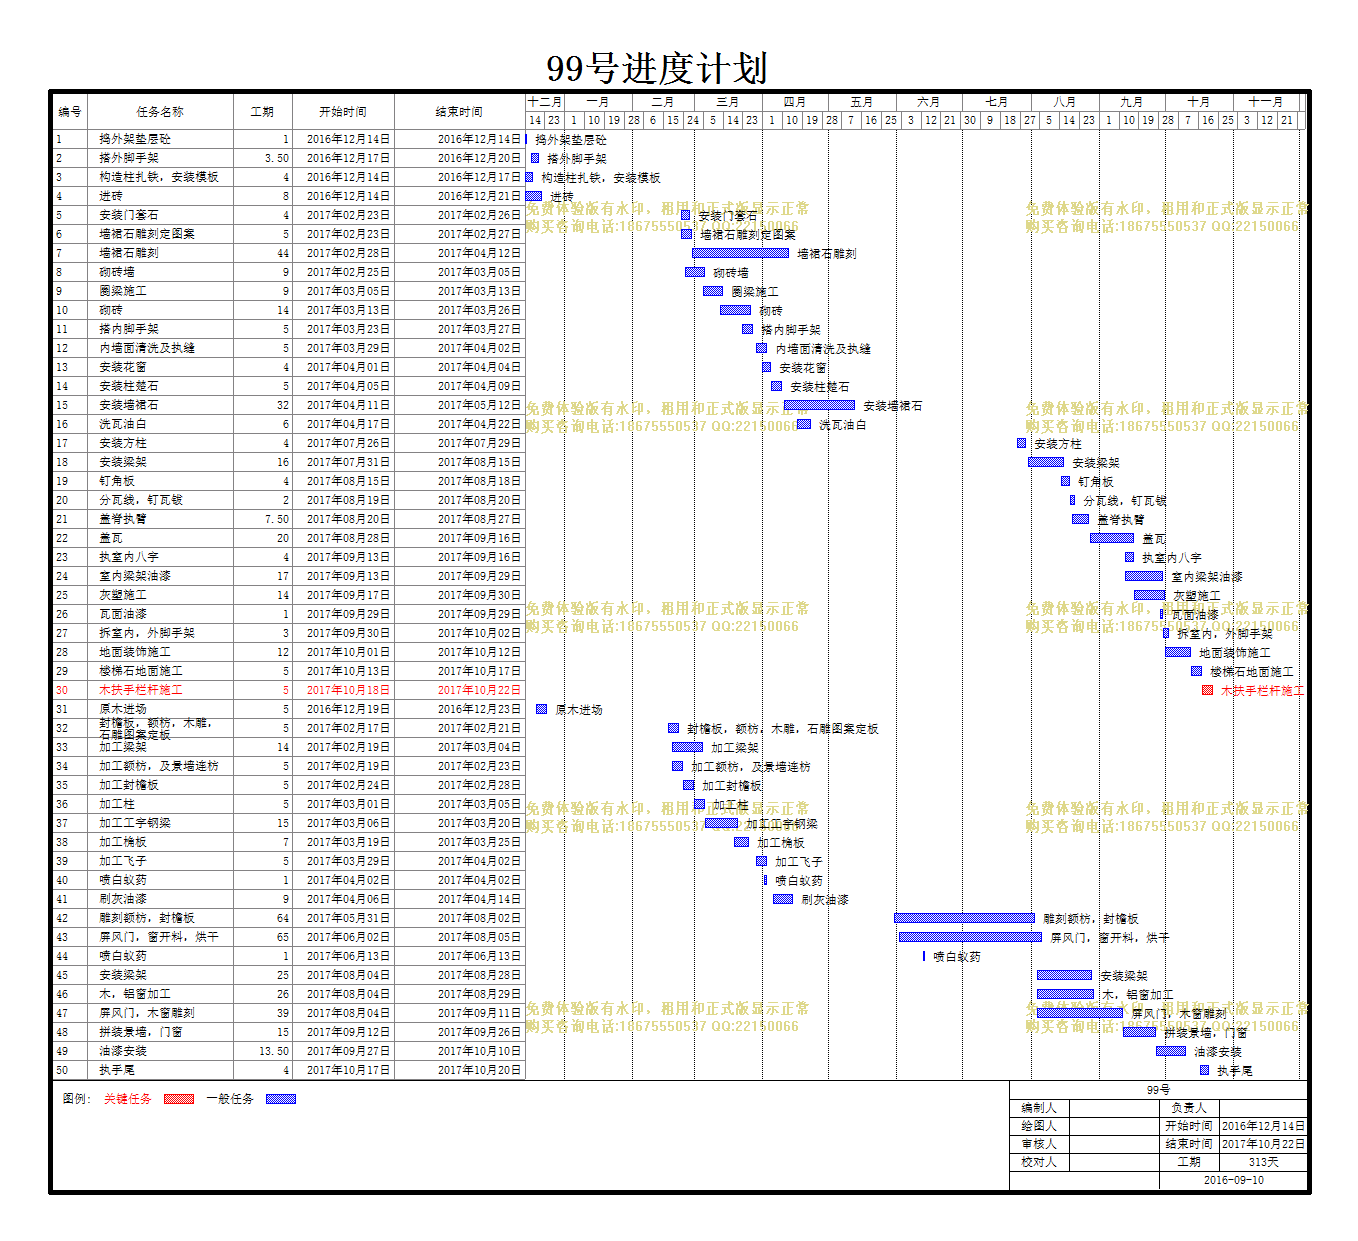The width and height of the screenshot is (1358, 1241).
Task: Click the 99号进度计划 chart title
Action: point(657,68)
